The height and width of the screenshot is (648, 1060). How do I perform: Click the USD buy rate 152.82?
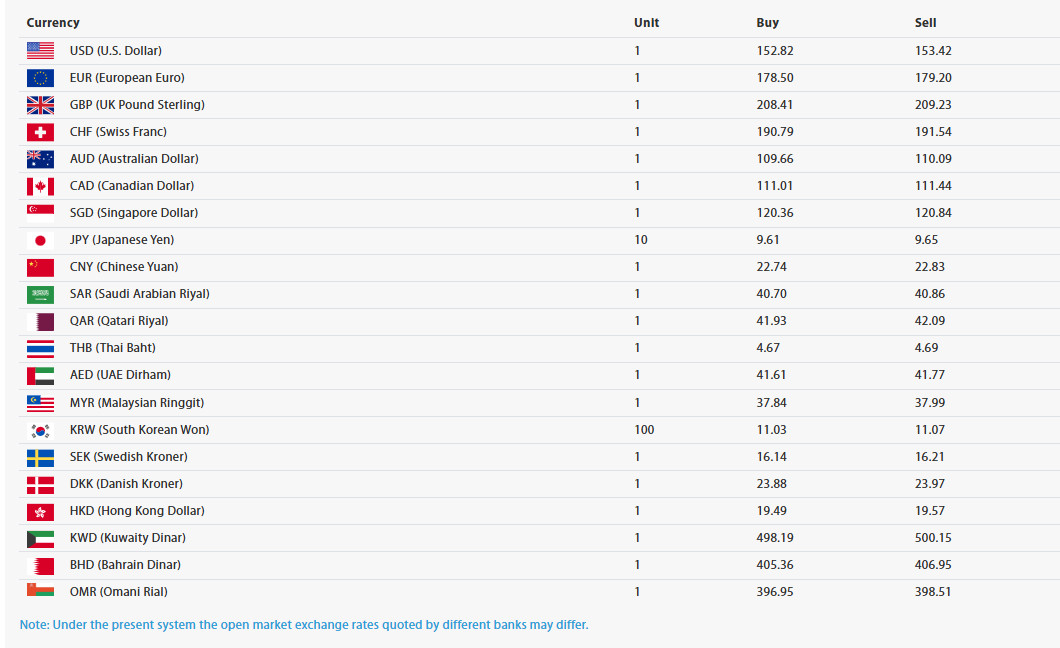(775, 51)
